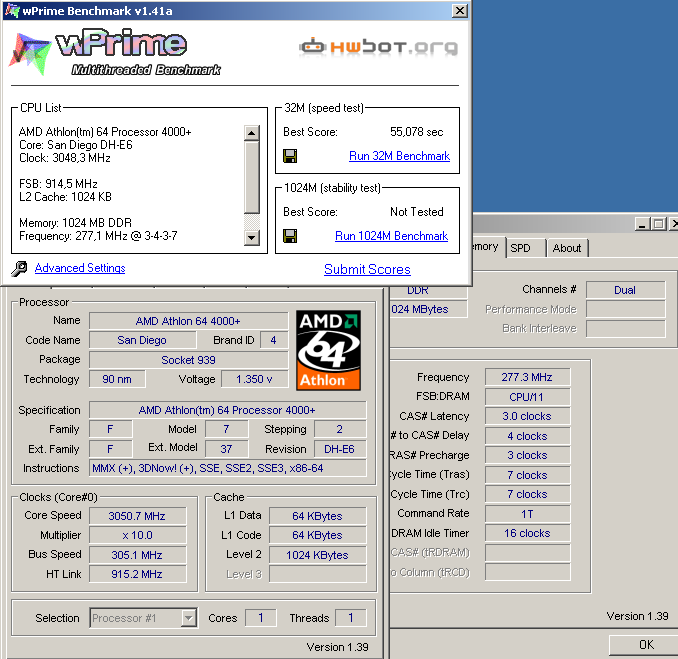The height and width of the screenshot is (659, 678).
Task: Click the Ext. Model value 37
Action: pos(226,449)
